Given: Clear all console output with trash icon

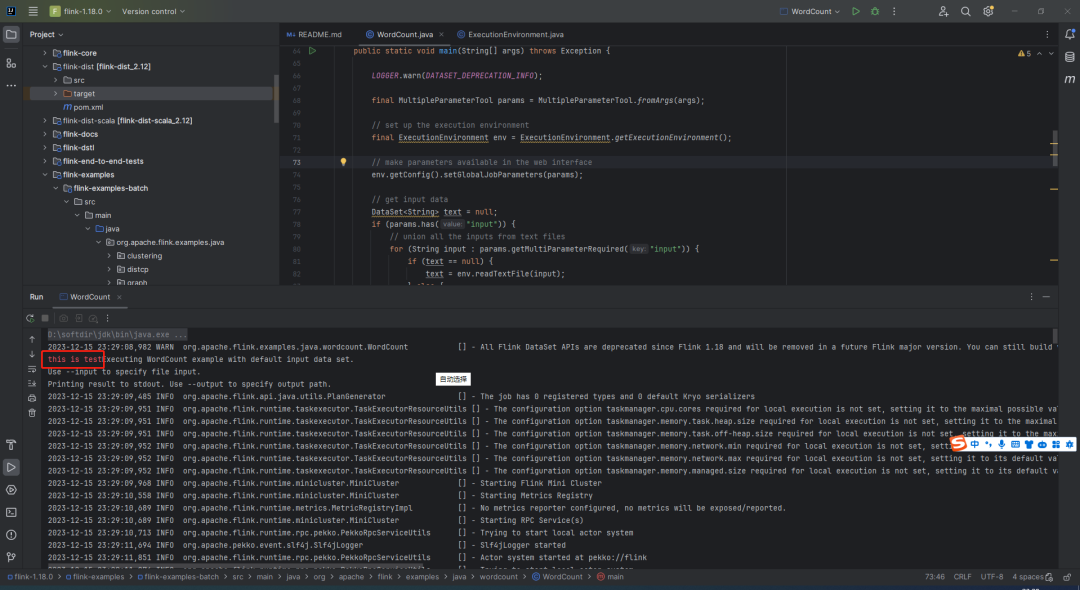Looking at the screenshot, I should (x=32, y=412).
